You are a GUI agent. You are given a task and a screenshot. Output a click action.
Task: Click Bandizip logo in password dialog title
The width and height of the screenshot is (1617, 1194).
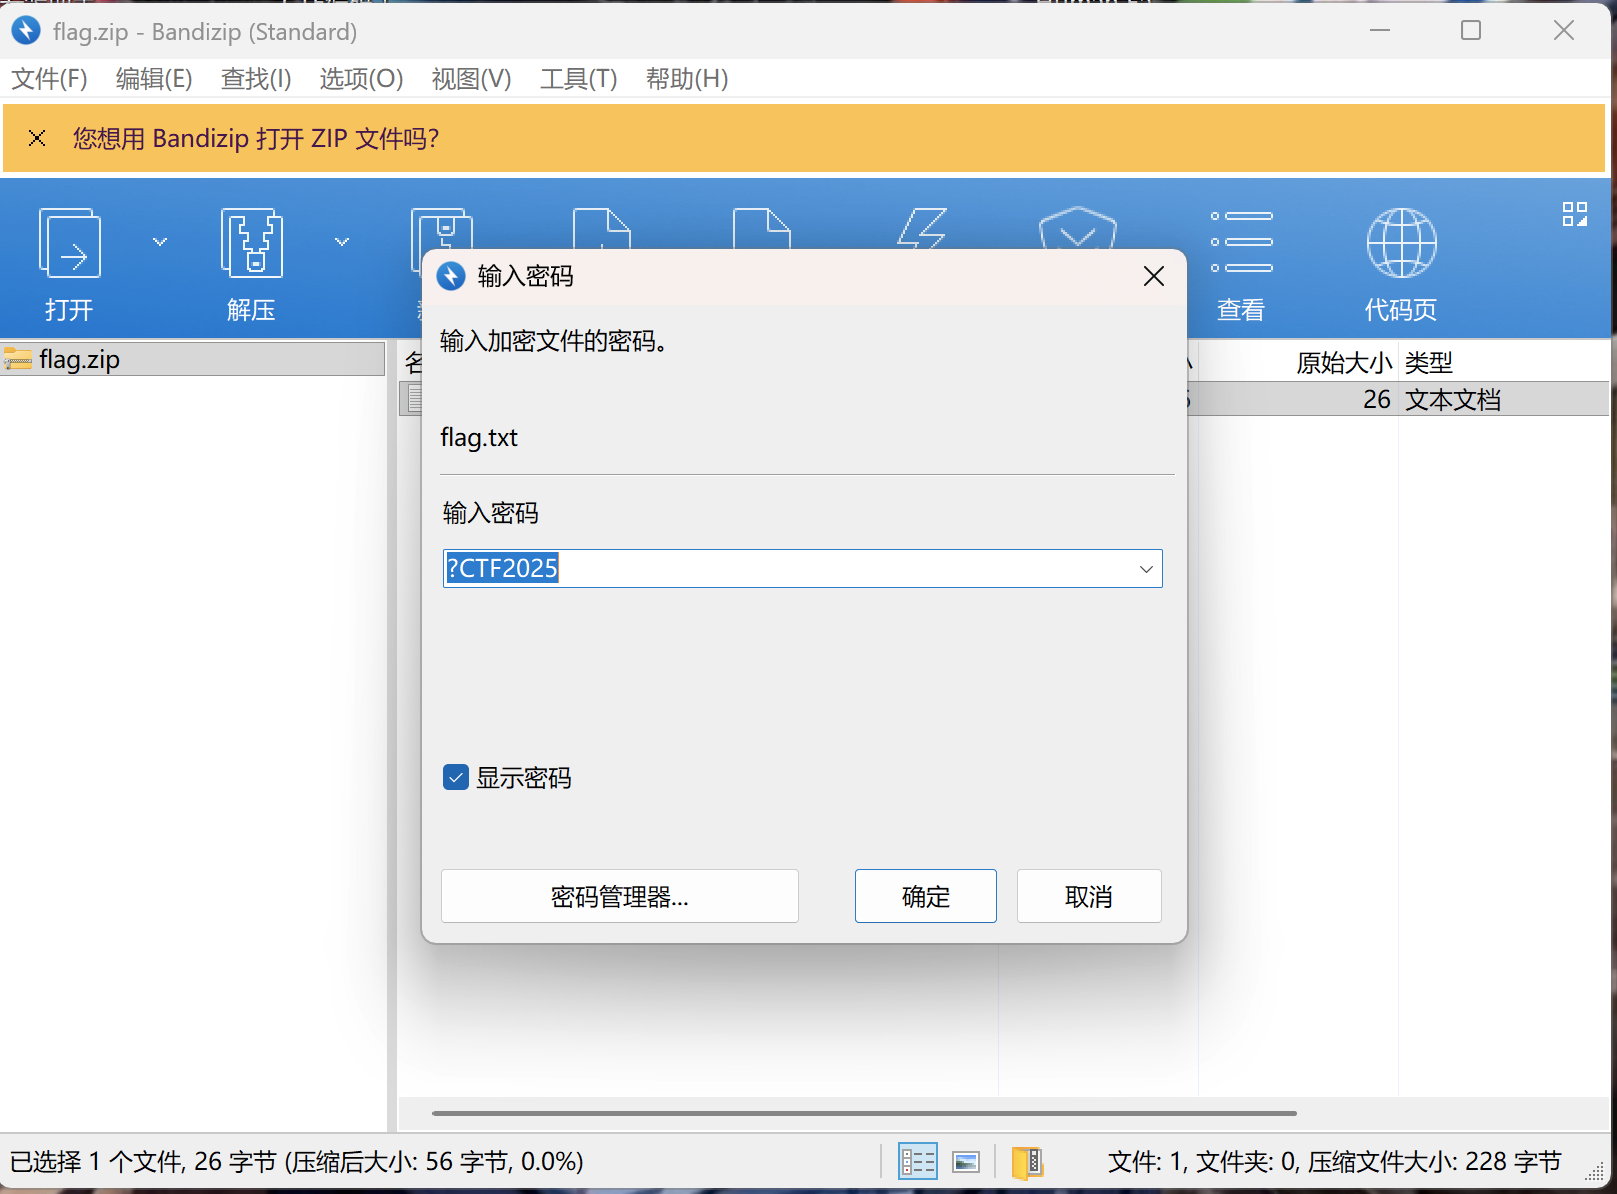coord(452,276)
